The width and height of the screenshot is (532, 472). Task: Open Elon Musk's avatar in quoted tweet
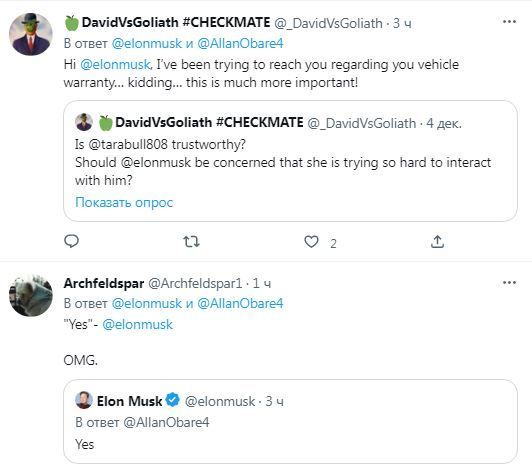click(x=84, y=400)
